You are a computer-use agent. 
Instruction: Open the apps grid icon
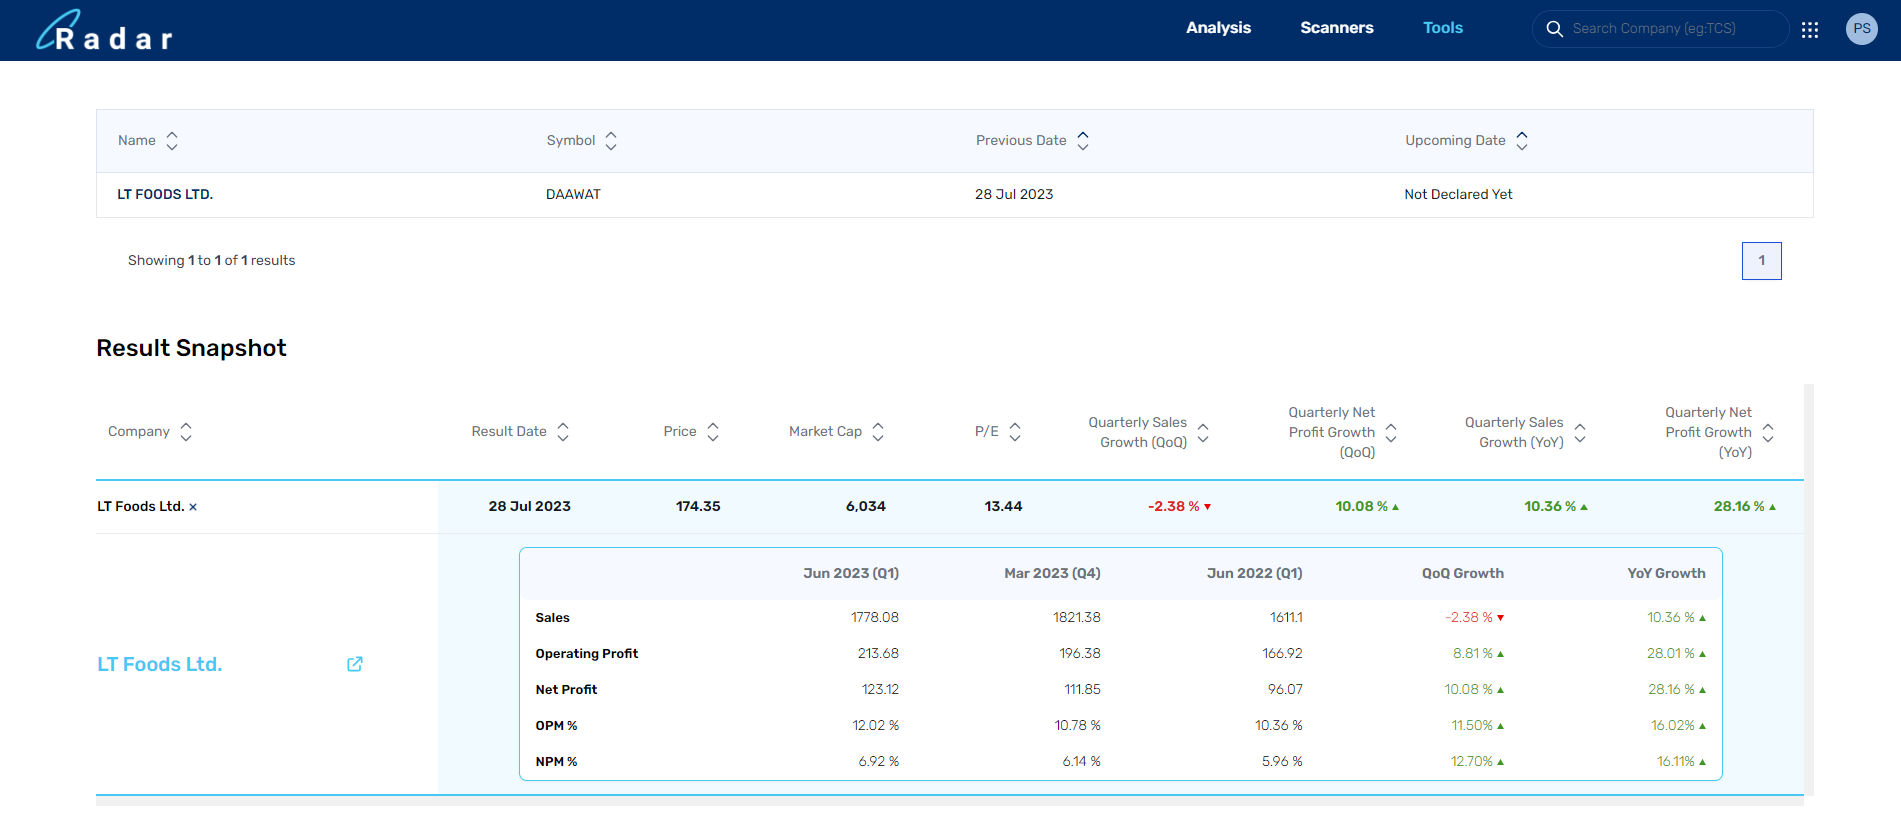click(x=1810, y=29)
